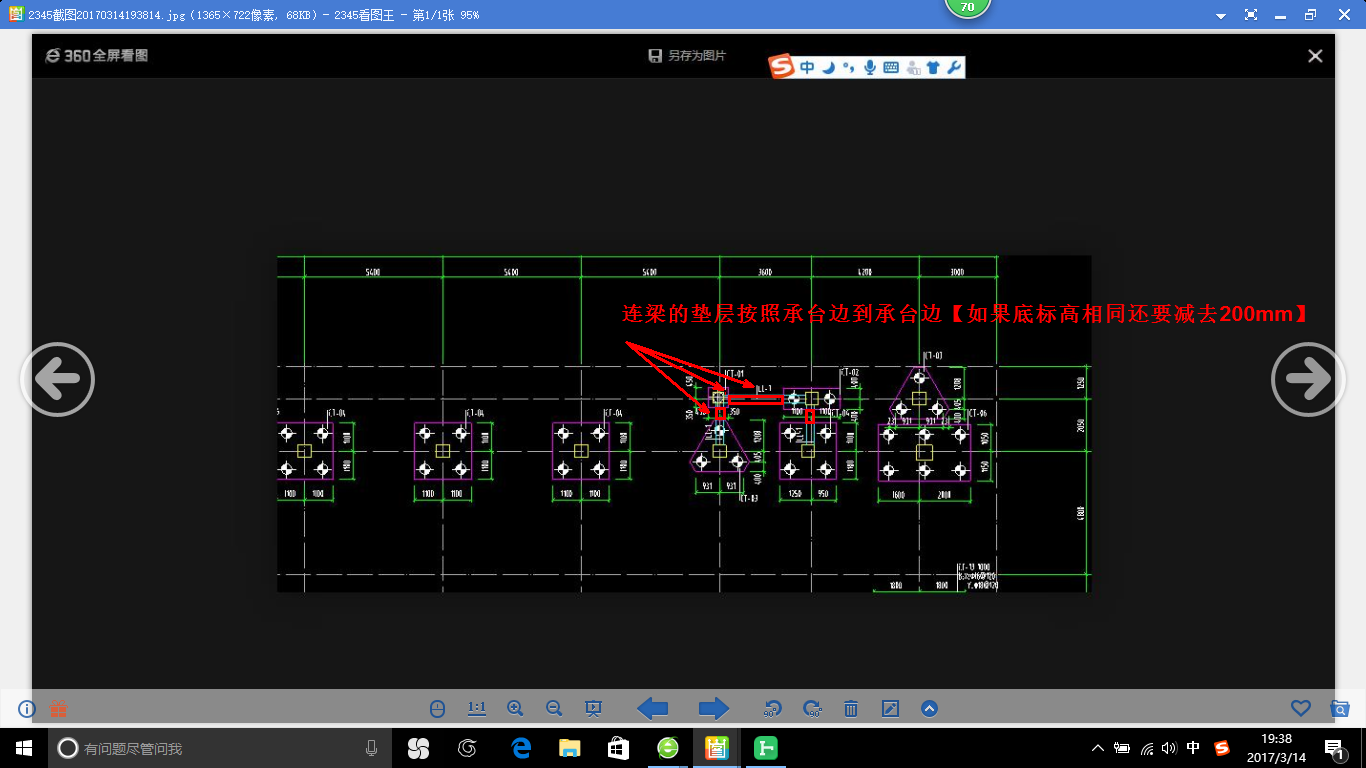The height and width of the screenshot is (768, 1366).
Task: Add image to favorites heart icon
Action: click(x=1300, y=709)
